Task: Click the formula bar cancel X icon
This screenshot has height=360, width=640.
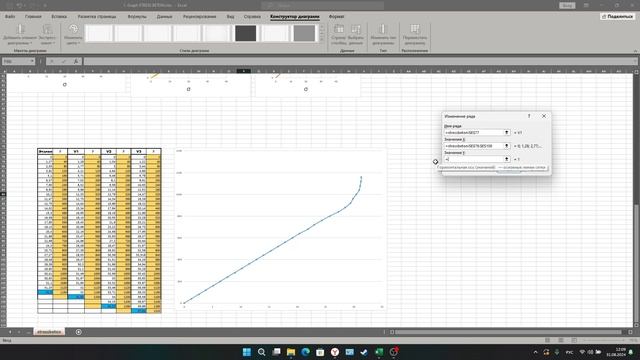Action: tap(51, 61)
